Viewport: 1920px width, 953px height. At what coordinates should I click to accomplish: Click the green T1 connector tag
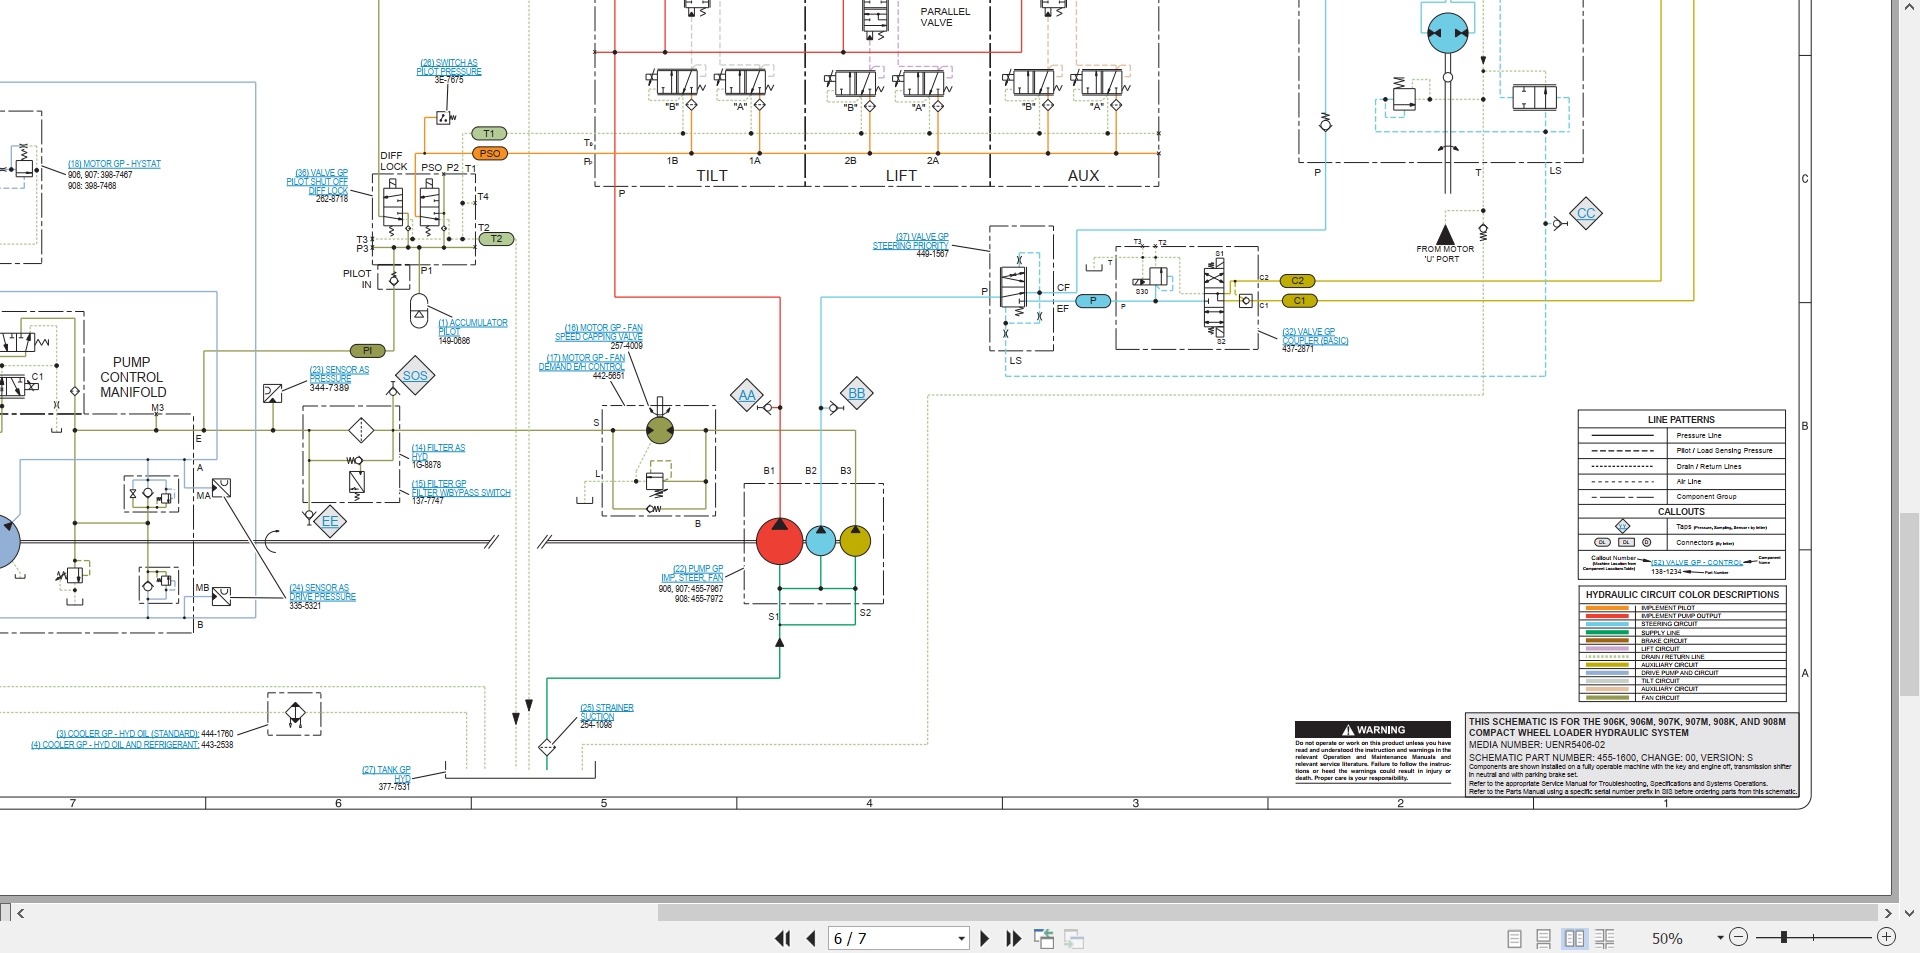(x=489, y=133)
